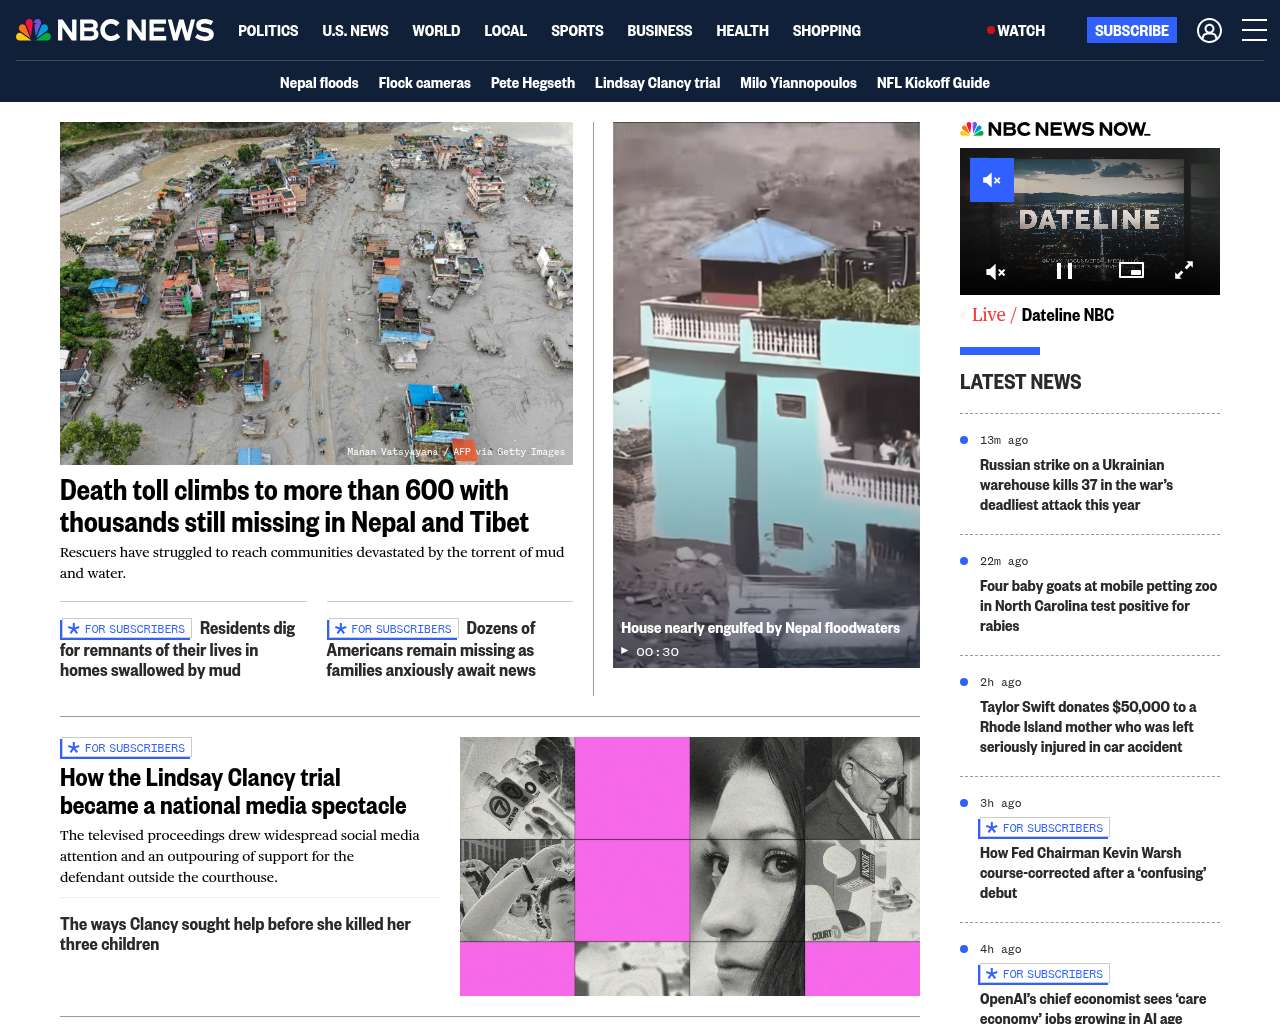Open the user account profile icon

click(x=1209, y=31)
